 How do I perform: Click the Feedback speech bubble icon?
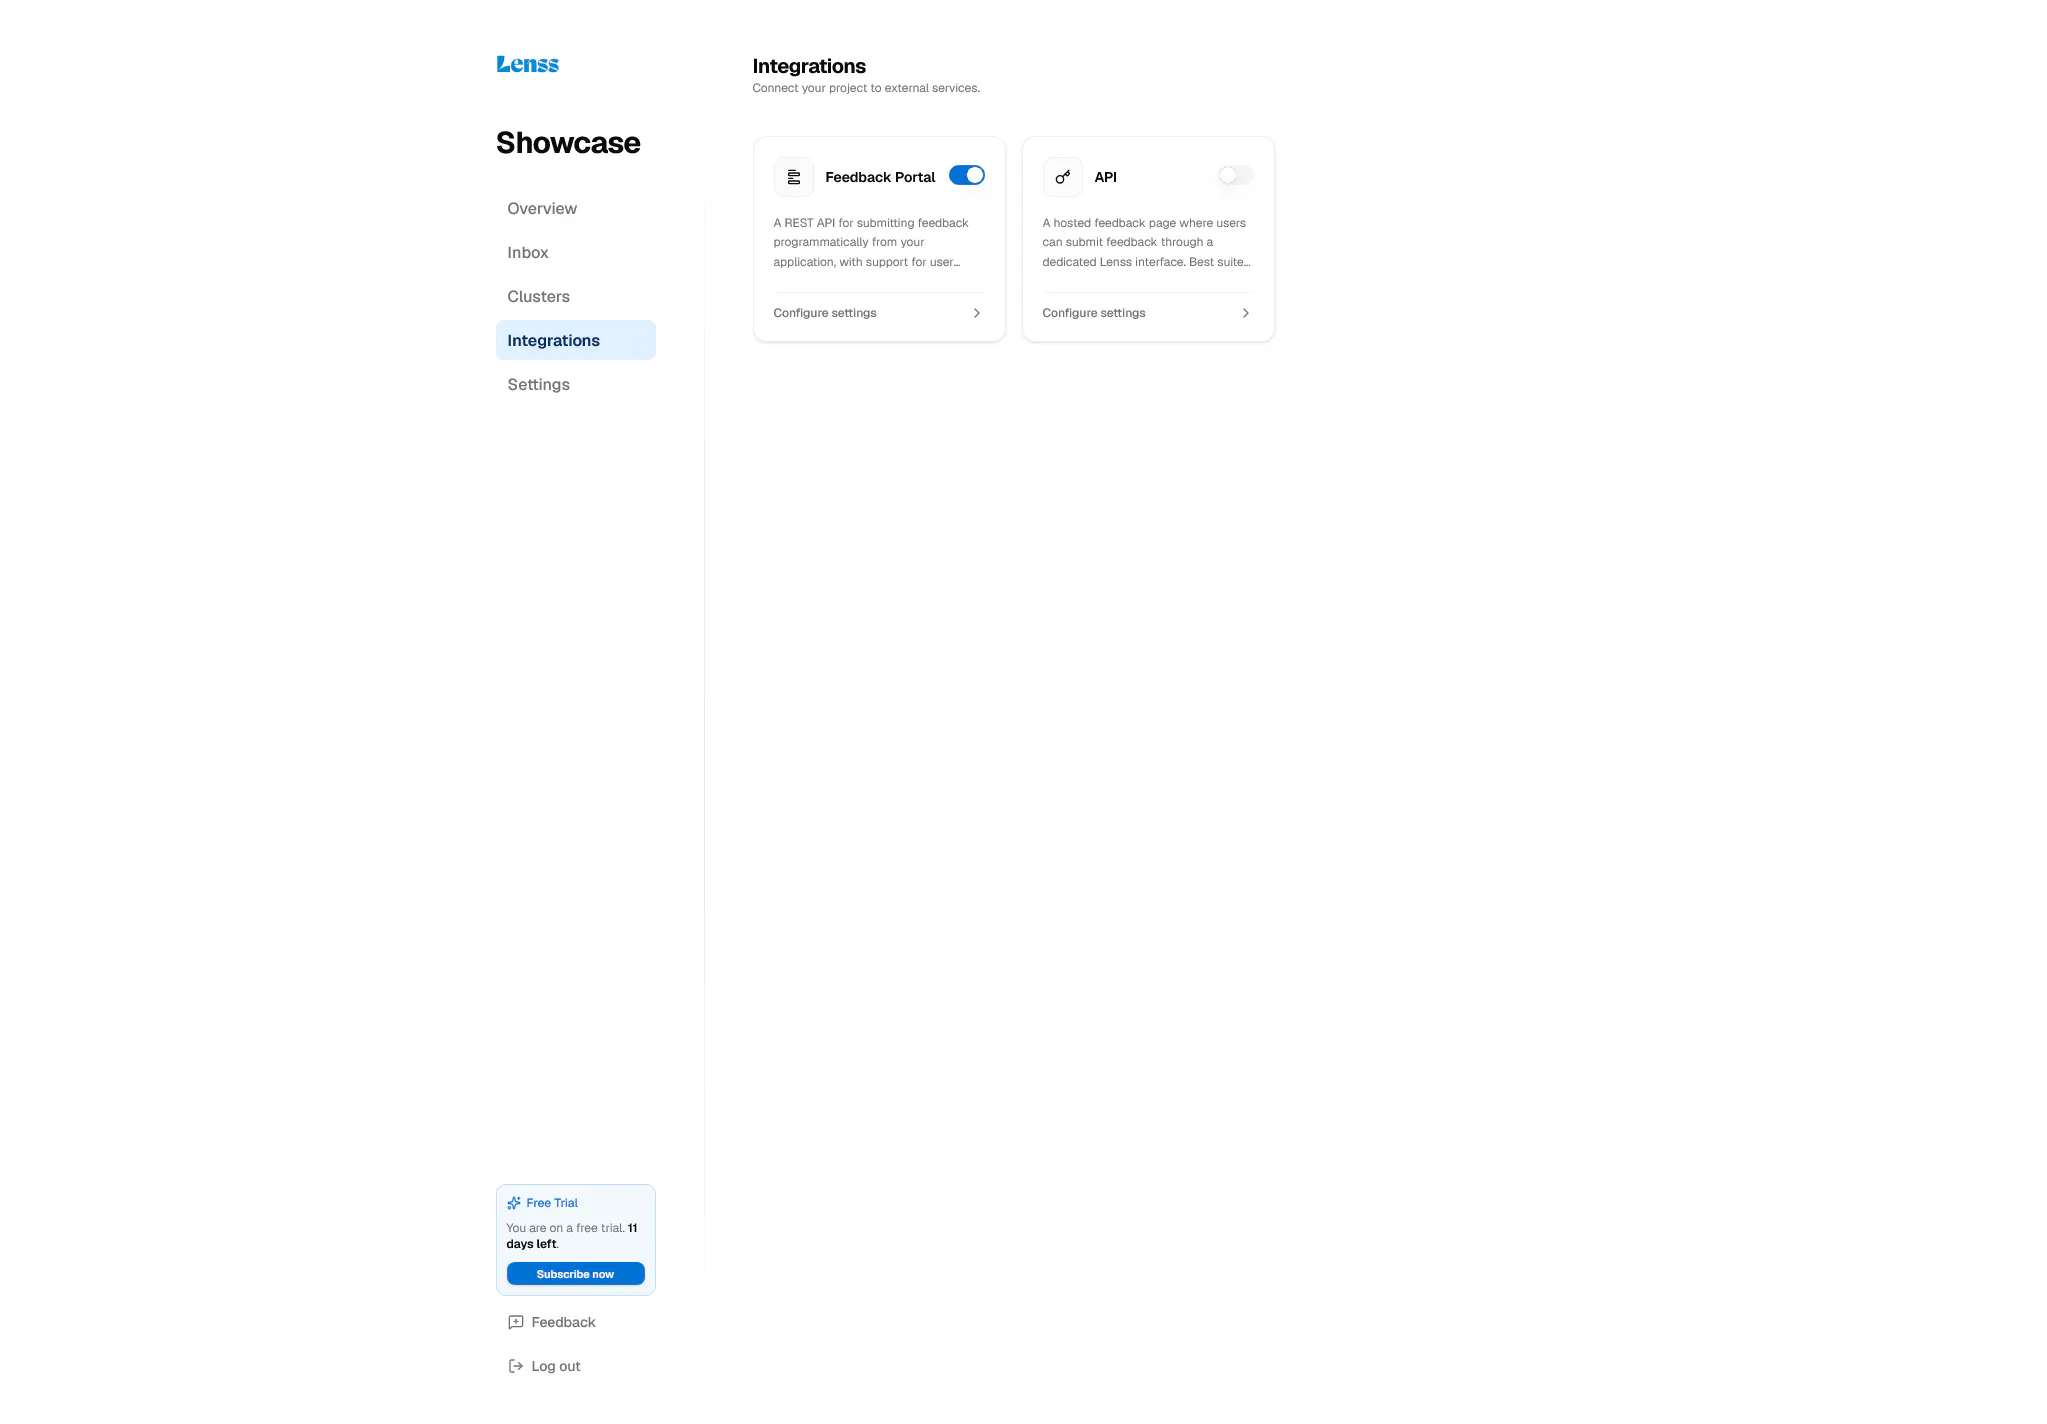(516, 1322)
